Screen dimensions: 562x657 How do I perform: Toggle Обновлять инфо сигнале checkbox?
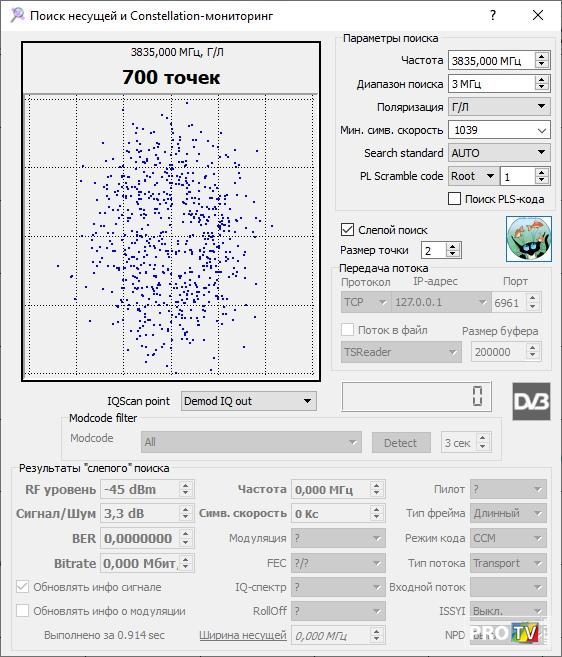point(22,587)
